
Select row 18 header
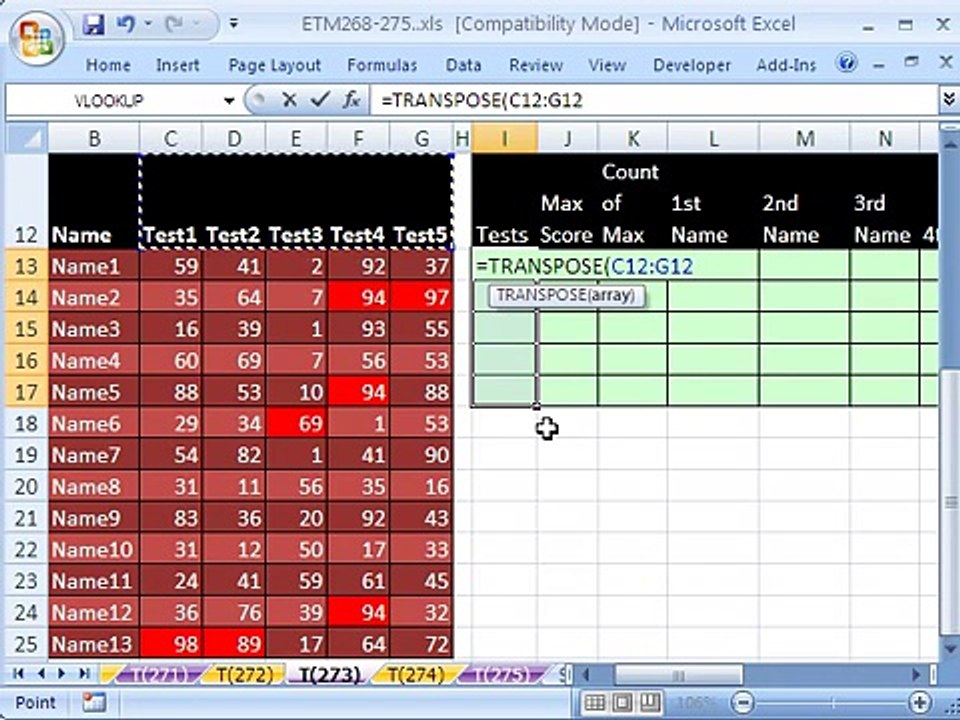click(x=26, y=423)
